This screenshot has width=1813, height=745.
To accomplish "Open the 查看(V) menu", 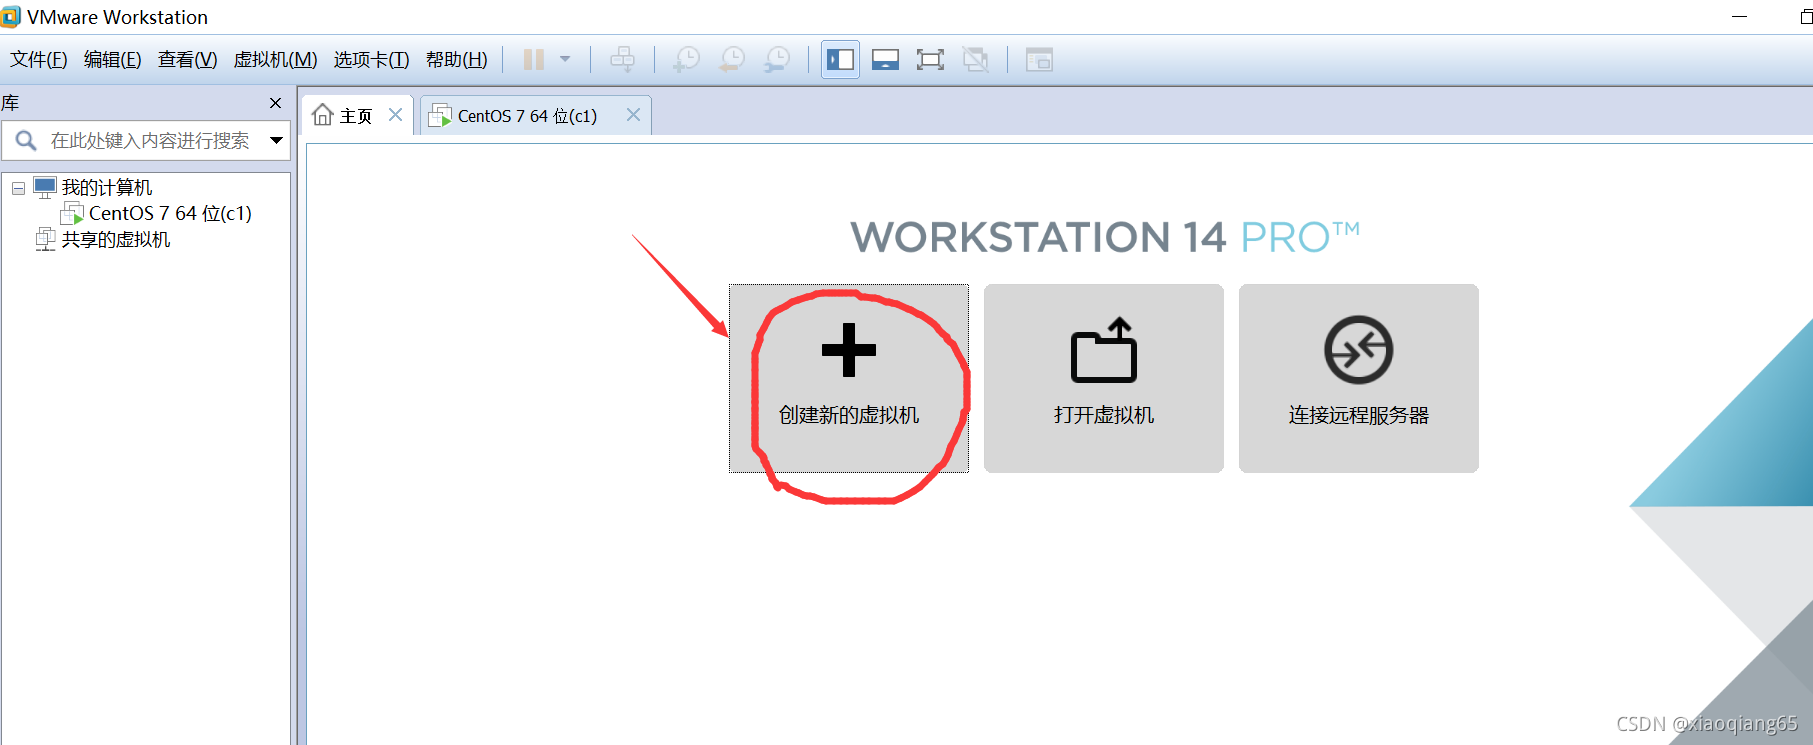I will [187, 60].
